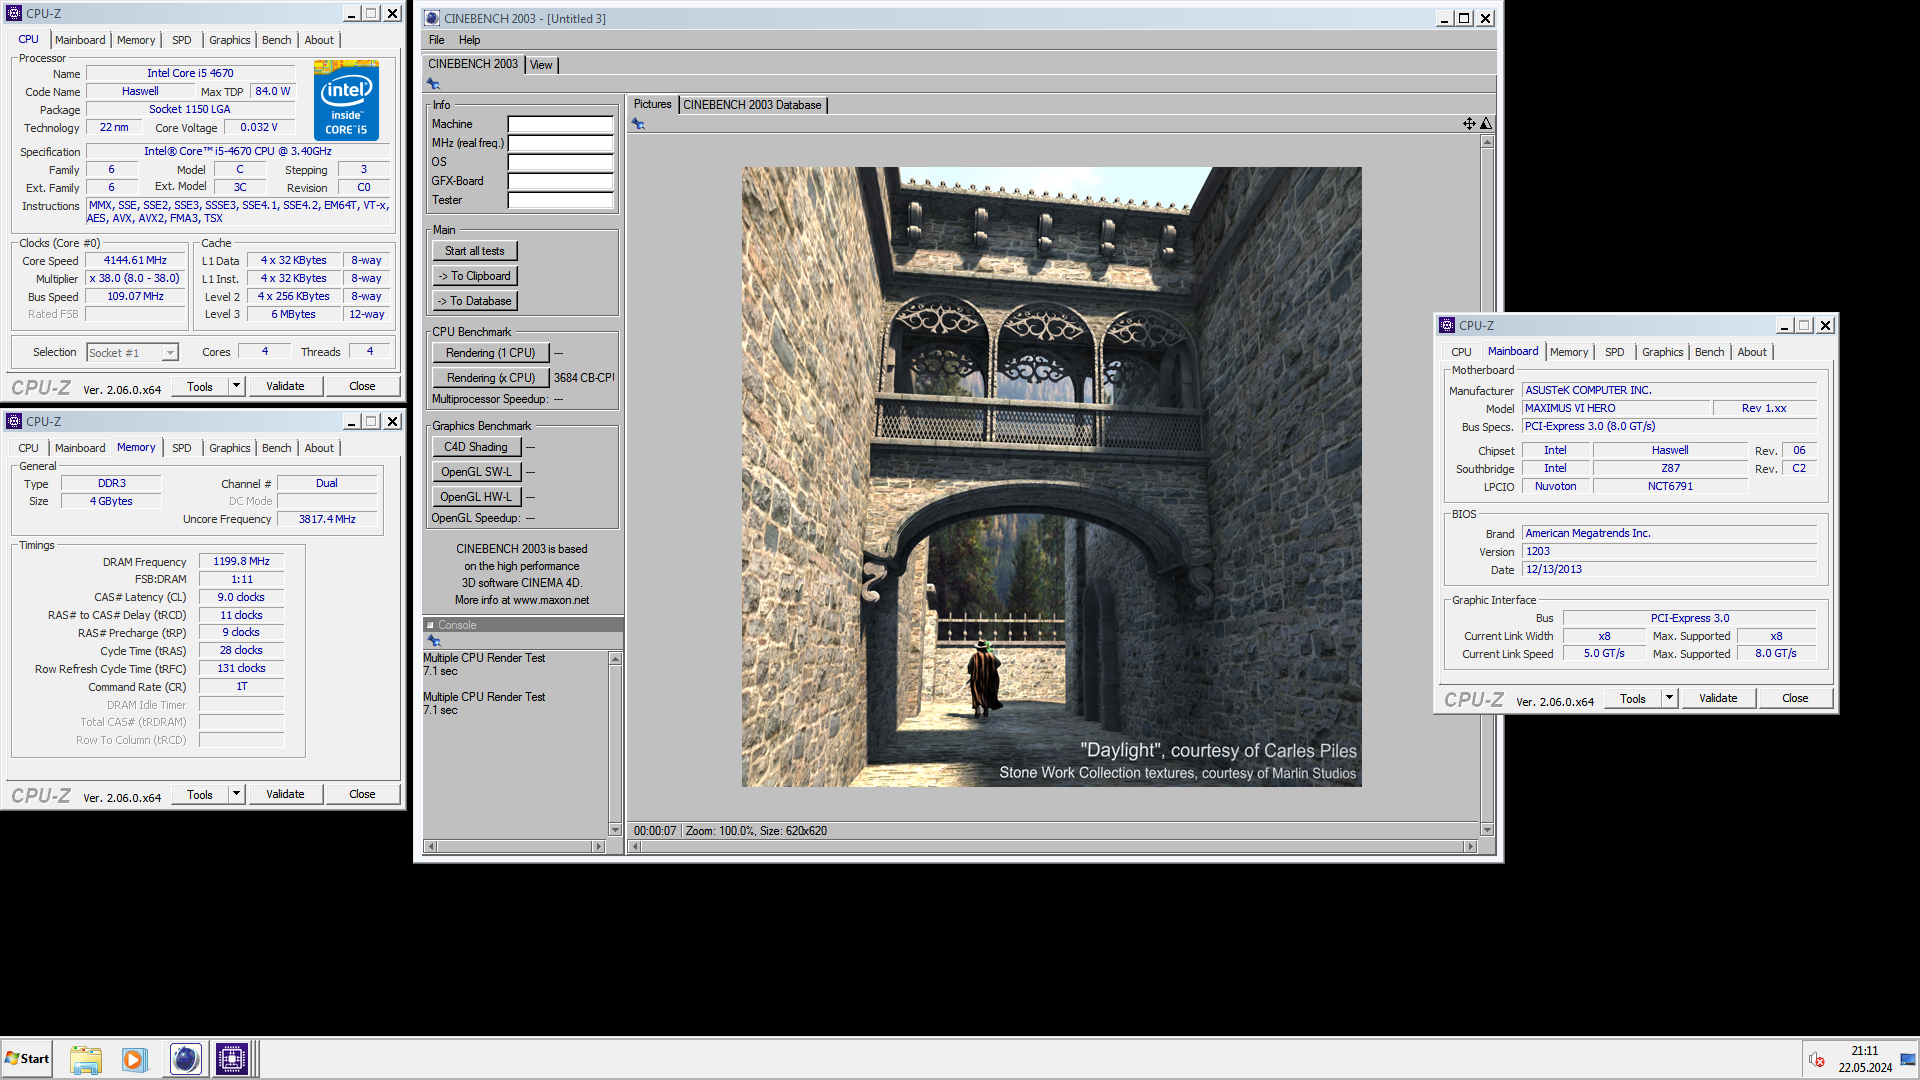Click console scrollbar up arrow
Screen dimensions: 1920x1080
[615, 659]
